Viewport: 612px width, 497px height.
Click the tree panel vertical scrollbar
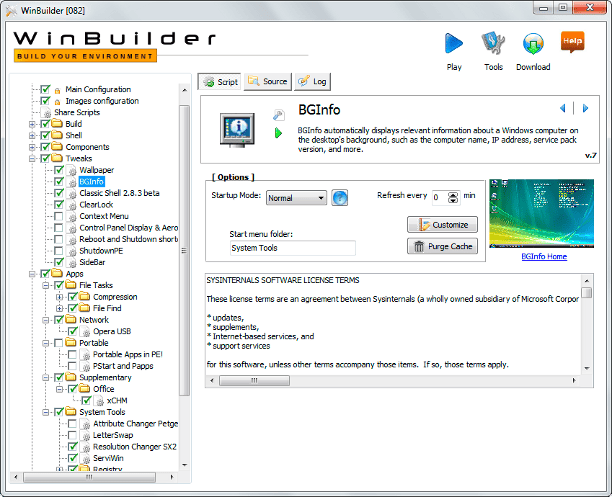pyautogui.click(x=185, y=250)
